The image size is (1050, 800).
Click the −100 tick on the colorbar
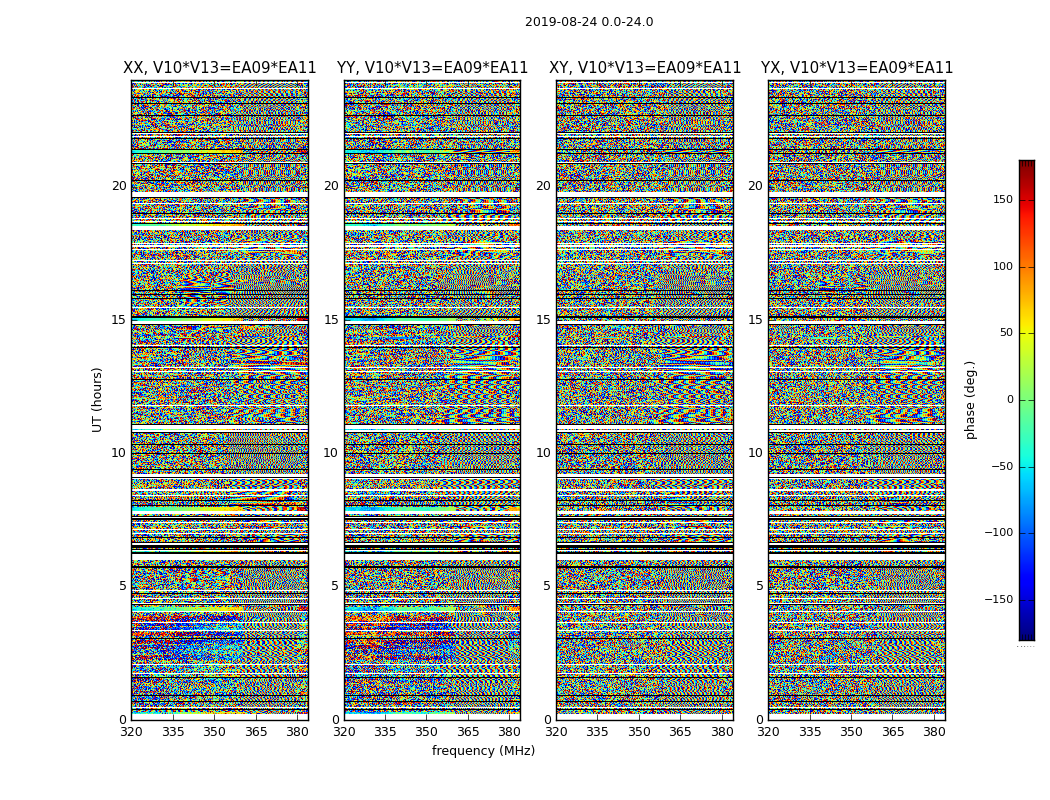pyautogui.click(x=999, y=532)
